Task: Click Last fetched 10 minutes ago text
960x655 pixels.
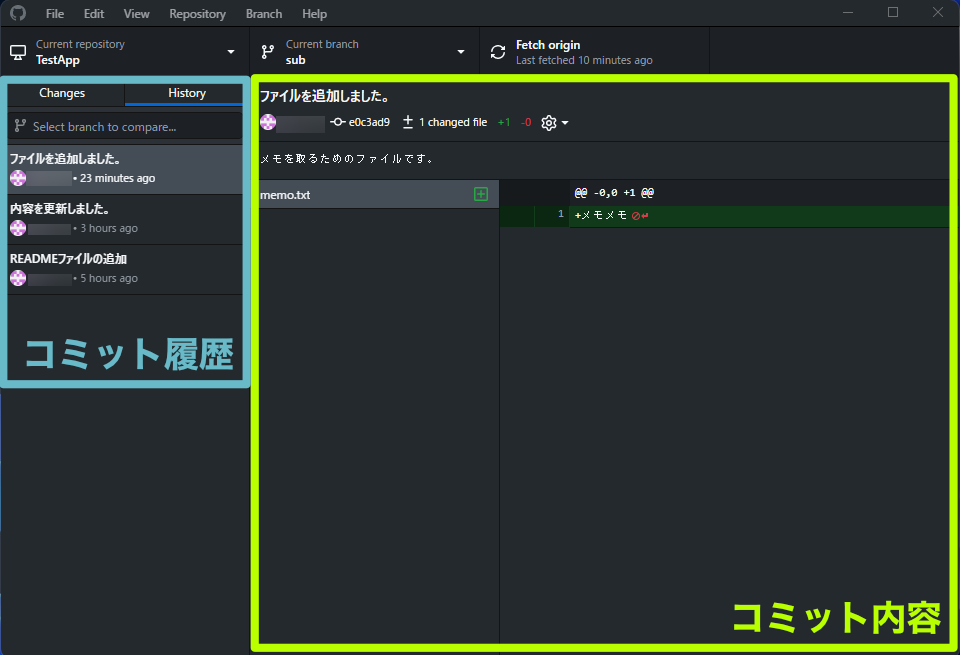Action: click(x=584, y=60)
